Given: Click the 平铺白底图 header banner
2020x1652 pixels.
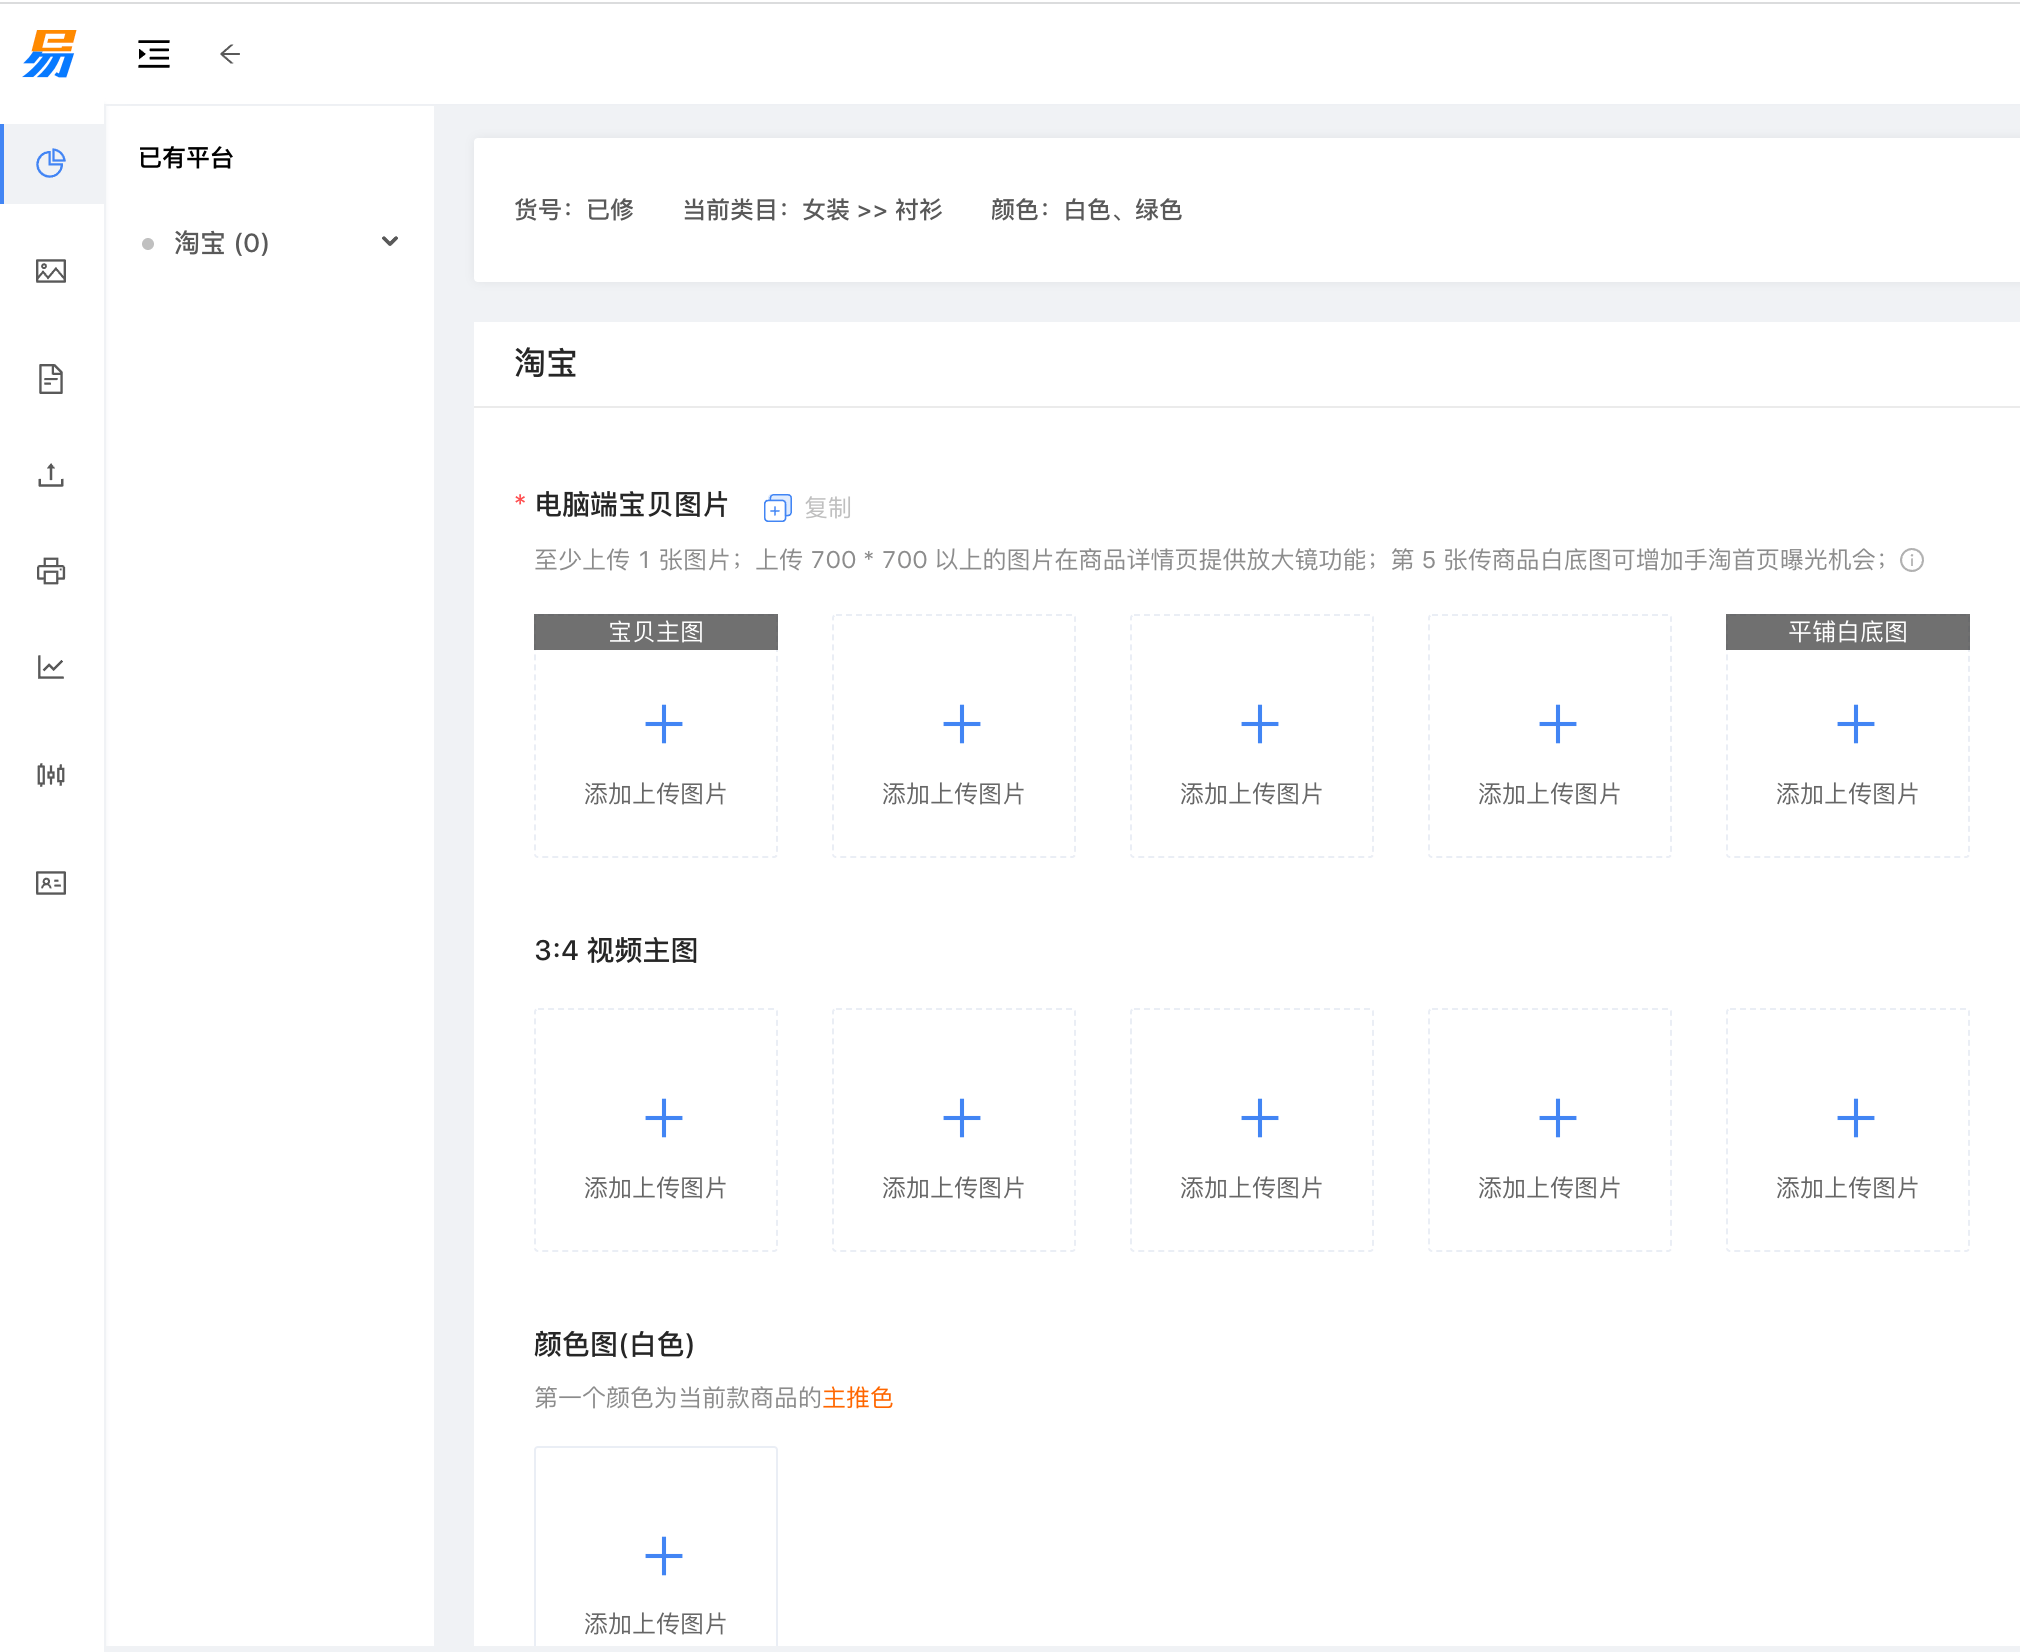Looking at the screenshot, I should click(x=1848, y=632).
